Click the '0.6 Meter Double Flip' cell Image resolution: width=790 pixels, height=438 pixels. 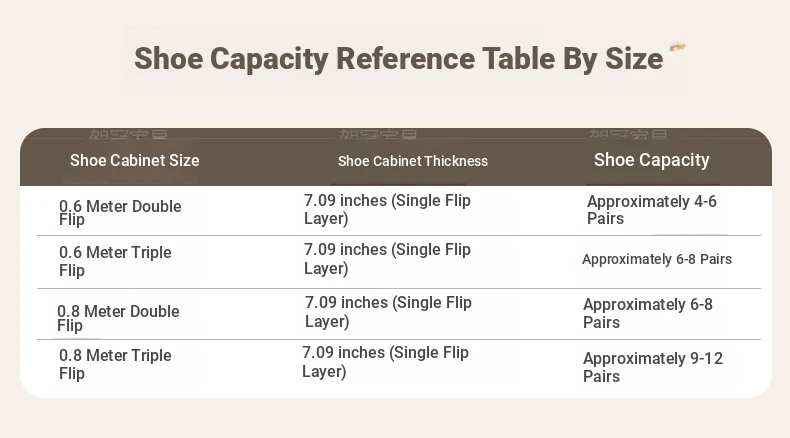click(x=120, y=212)
